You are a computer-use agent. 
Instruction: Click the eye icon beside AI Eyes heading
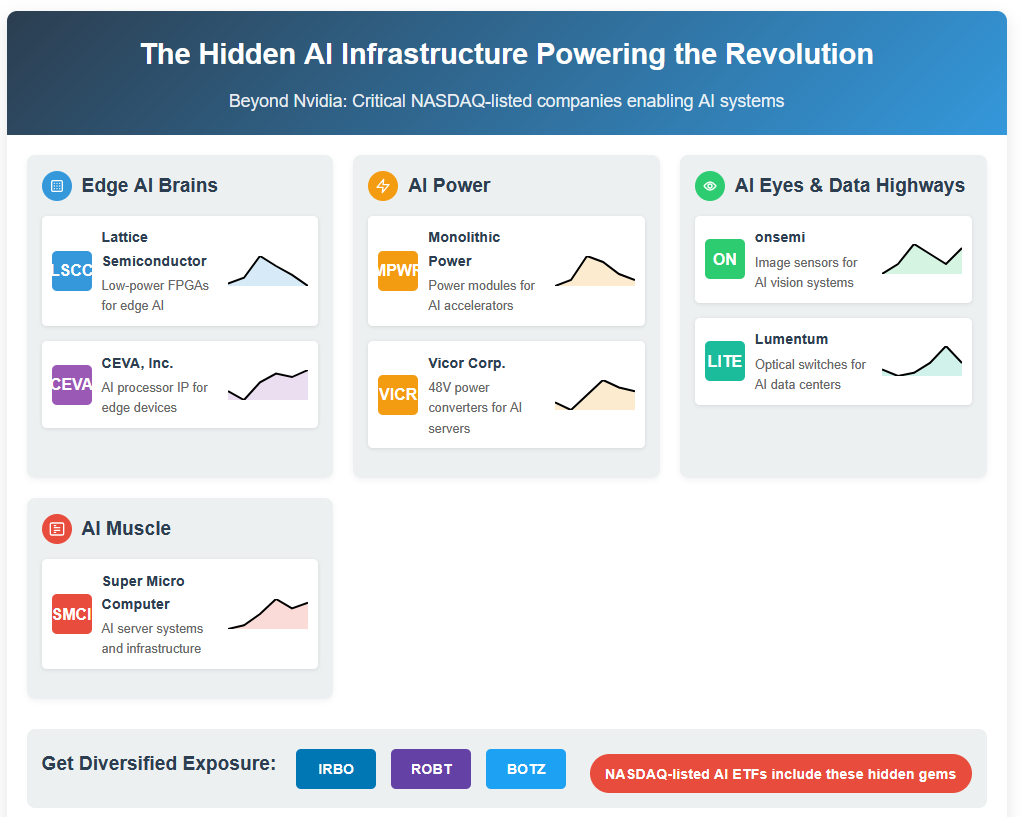(x=710, y=186)
